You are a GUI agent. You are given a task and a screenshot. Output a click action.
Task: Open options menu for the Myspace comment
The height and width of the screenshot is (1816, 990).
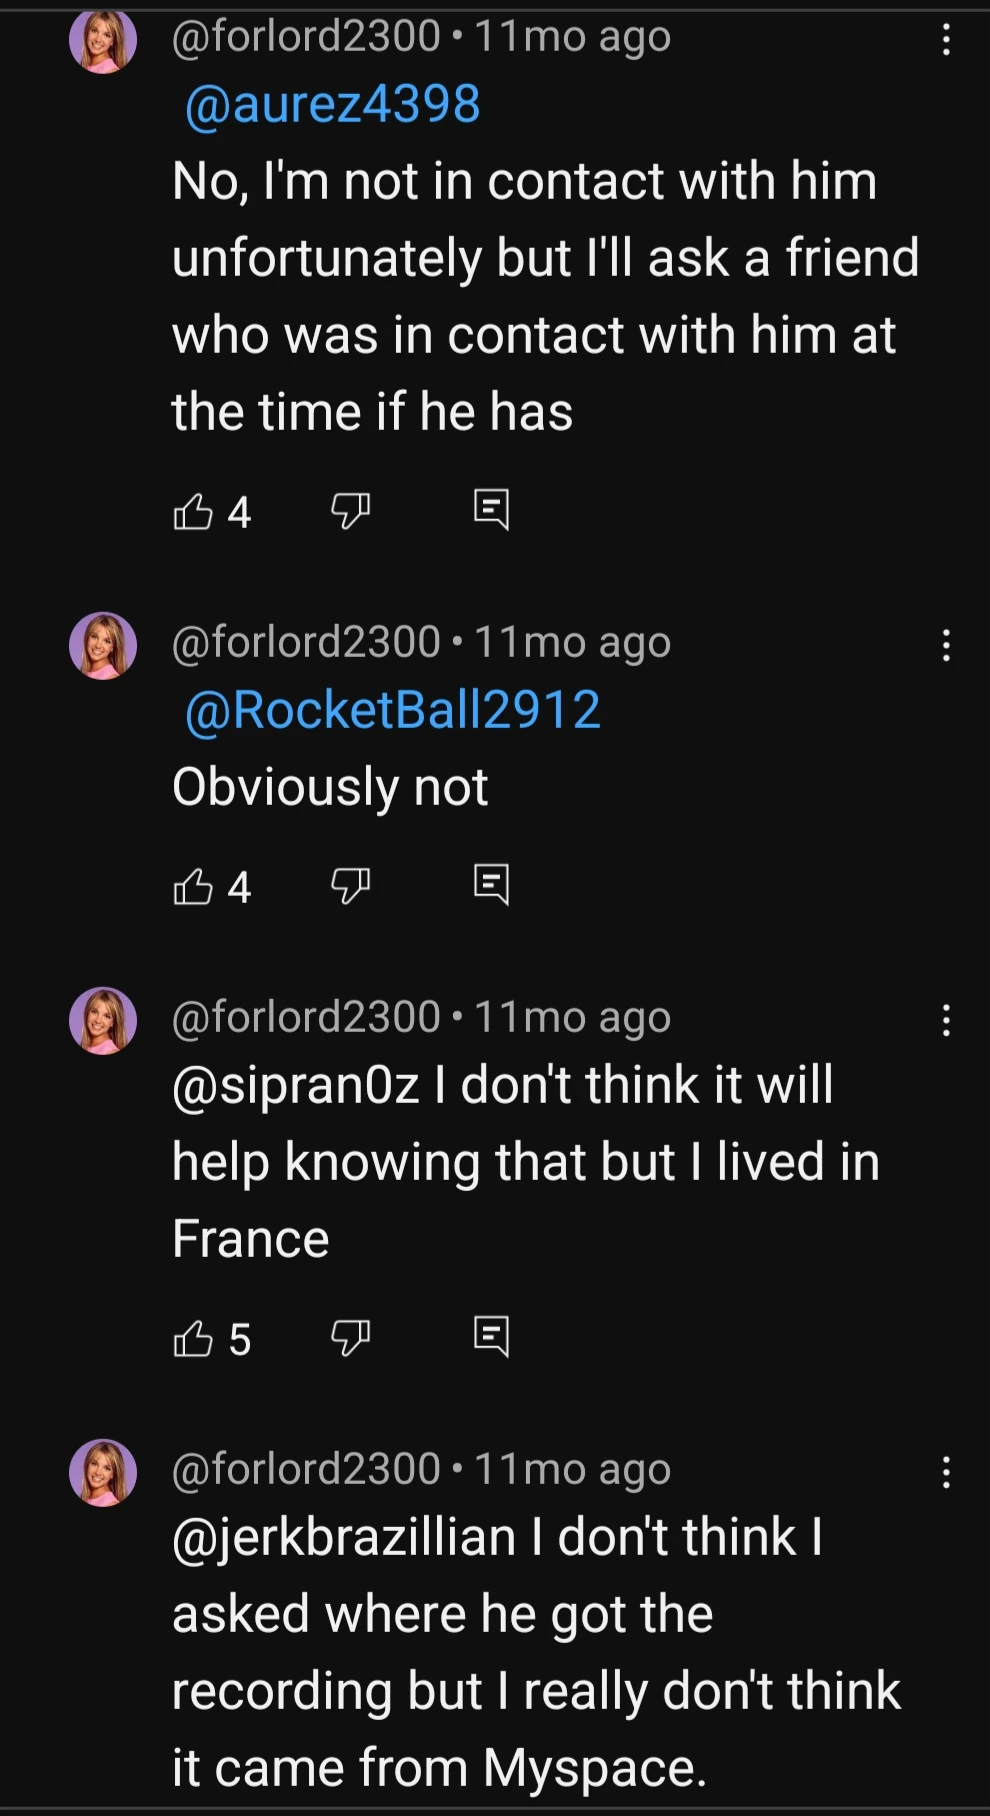click(946, 1472)
